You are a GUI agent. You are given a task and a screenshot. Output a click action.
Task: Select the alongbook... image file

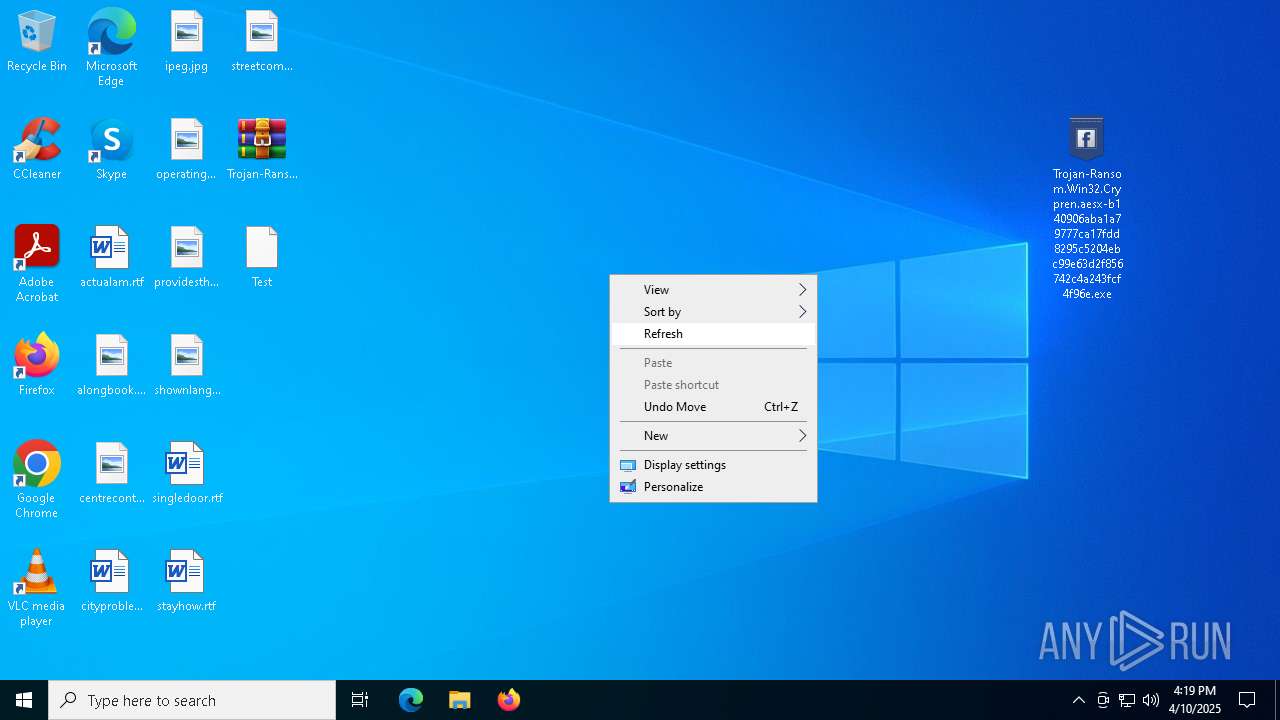tap(111, 365)
